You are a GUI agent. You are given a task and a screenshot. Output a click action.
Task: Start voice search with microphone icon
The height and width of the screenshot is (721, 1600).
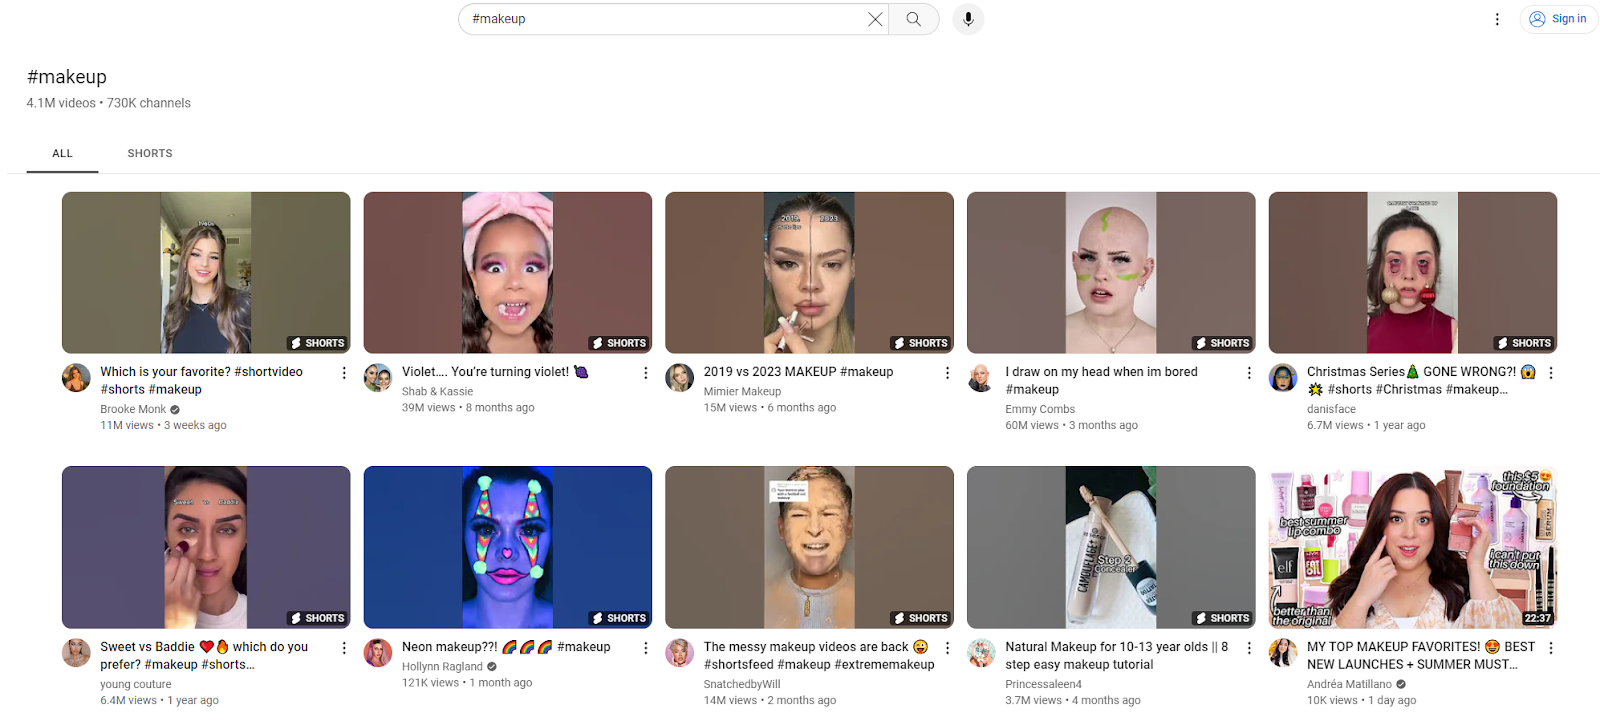tap(968, 19)
